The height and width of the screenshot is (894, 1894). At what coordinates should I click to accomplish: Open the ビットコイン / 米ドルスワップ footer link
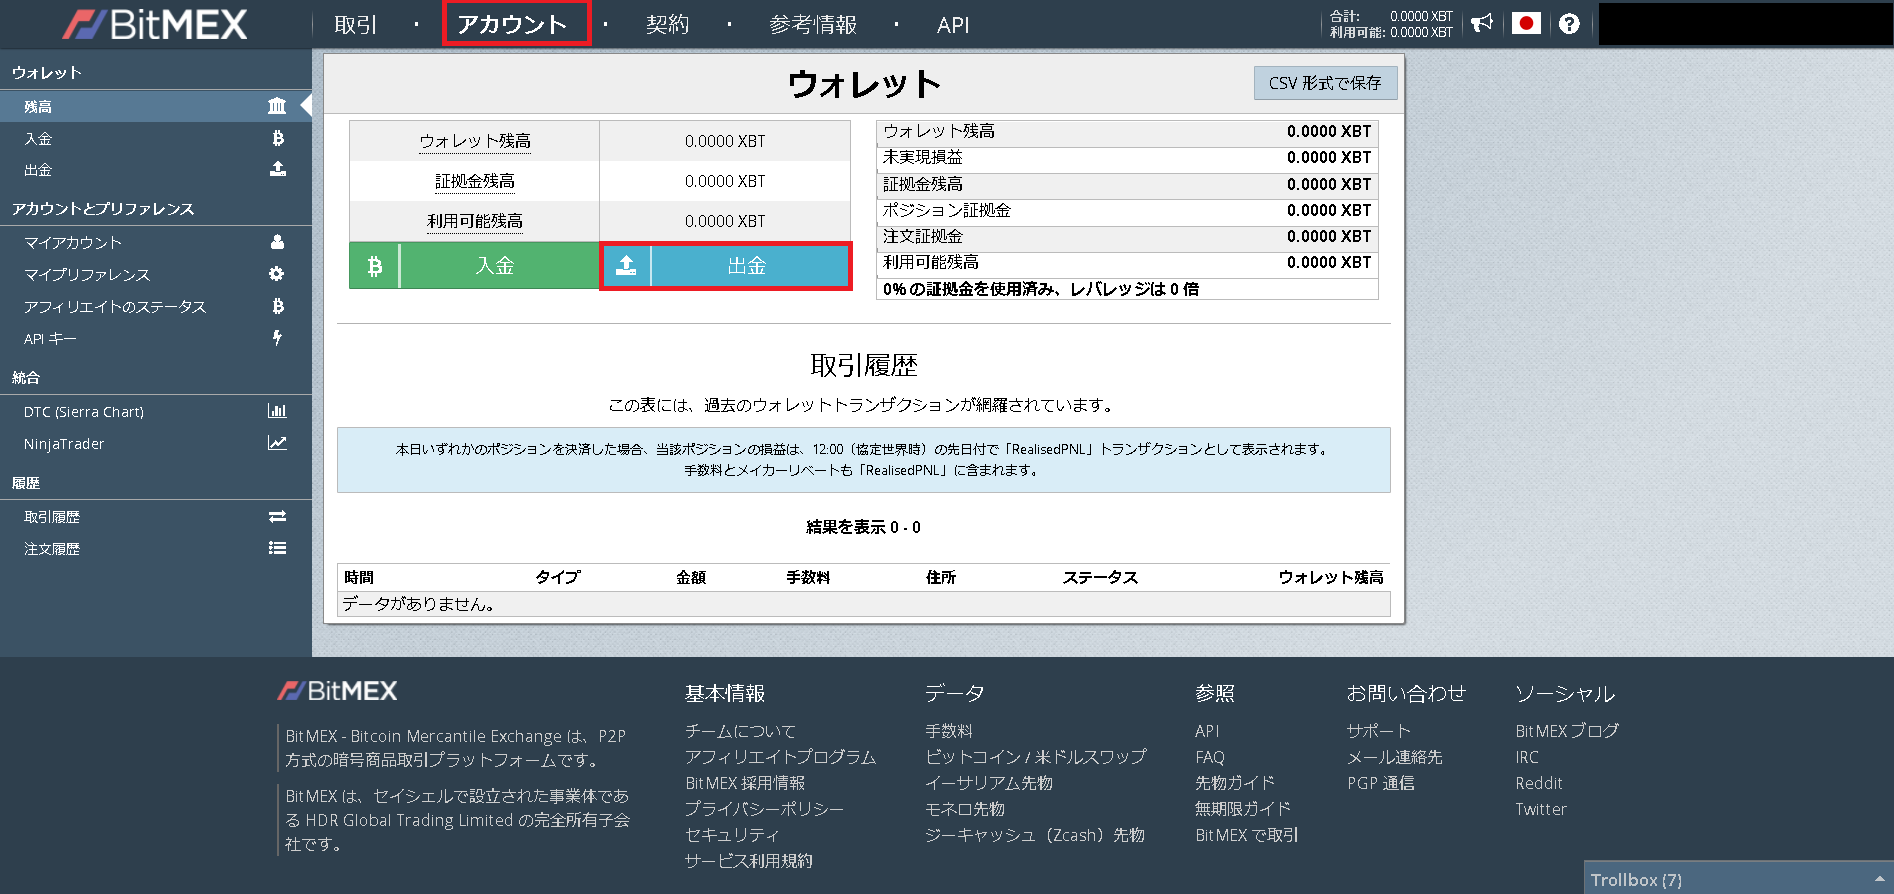(1036, 757)
